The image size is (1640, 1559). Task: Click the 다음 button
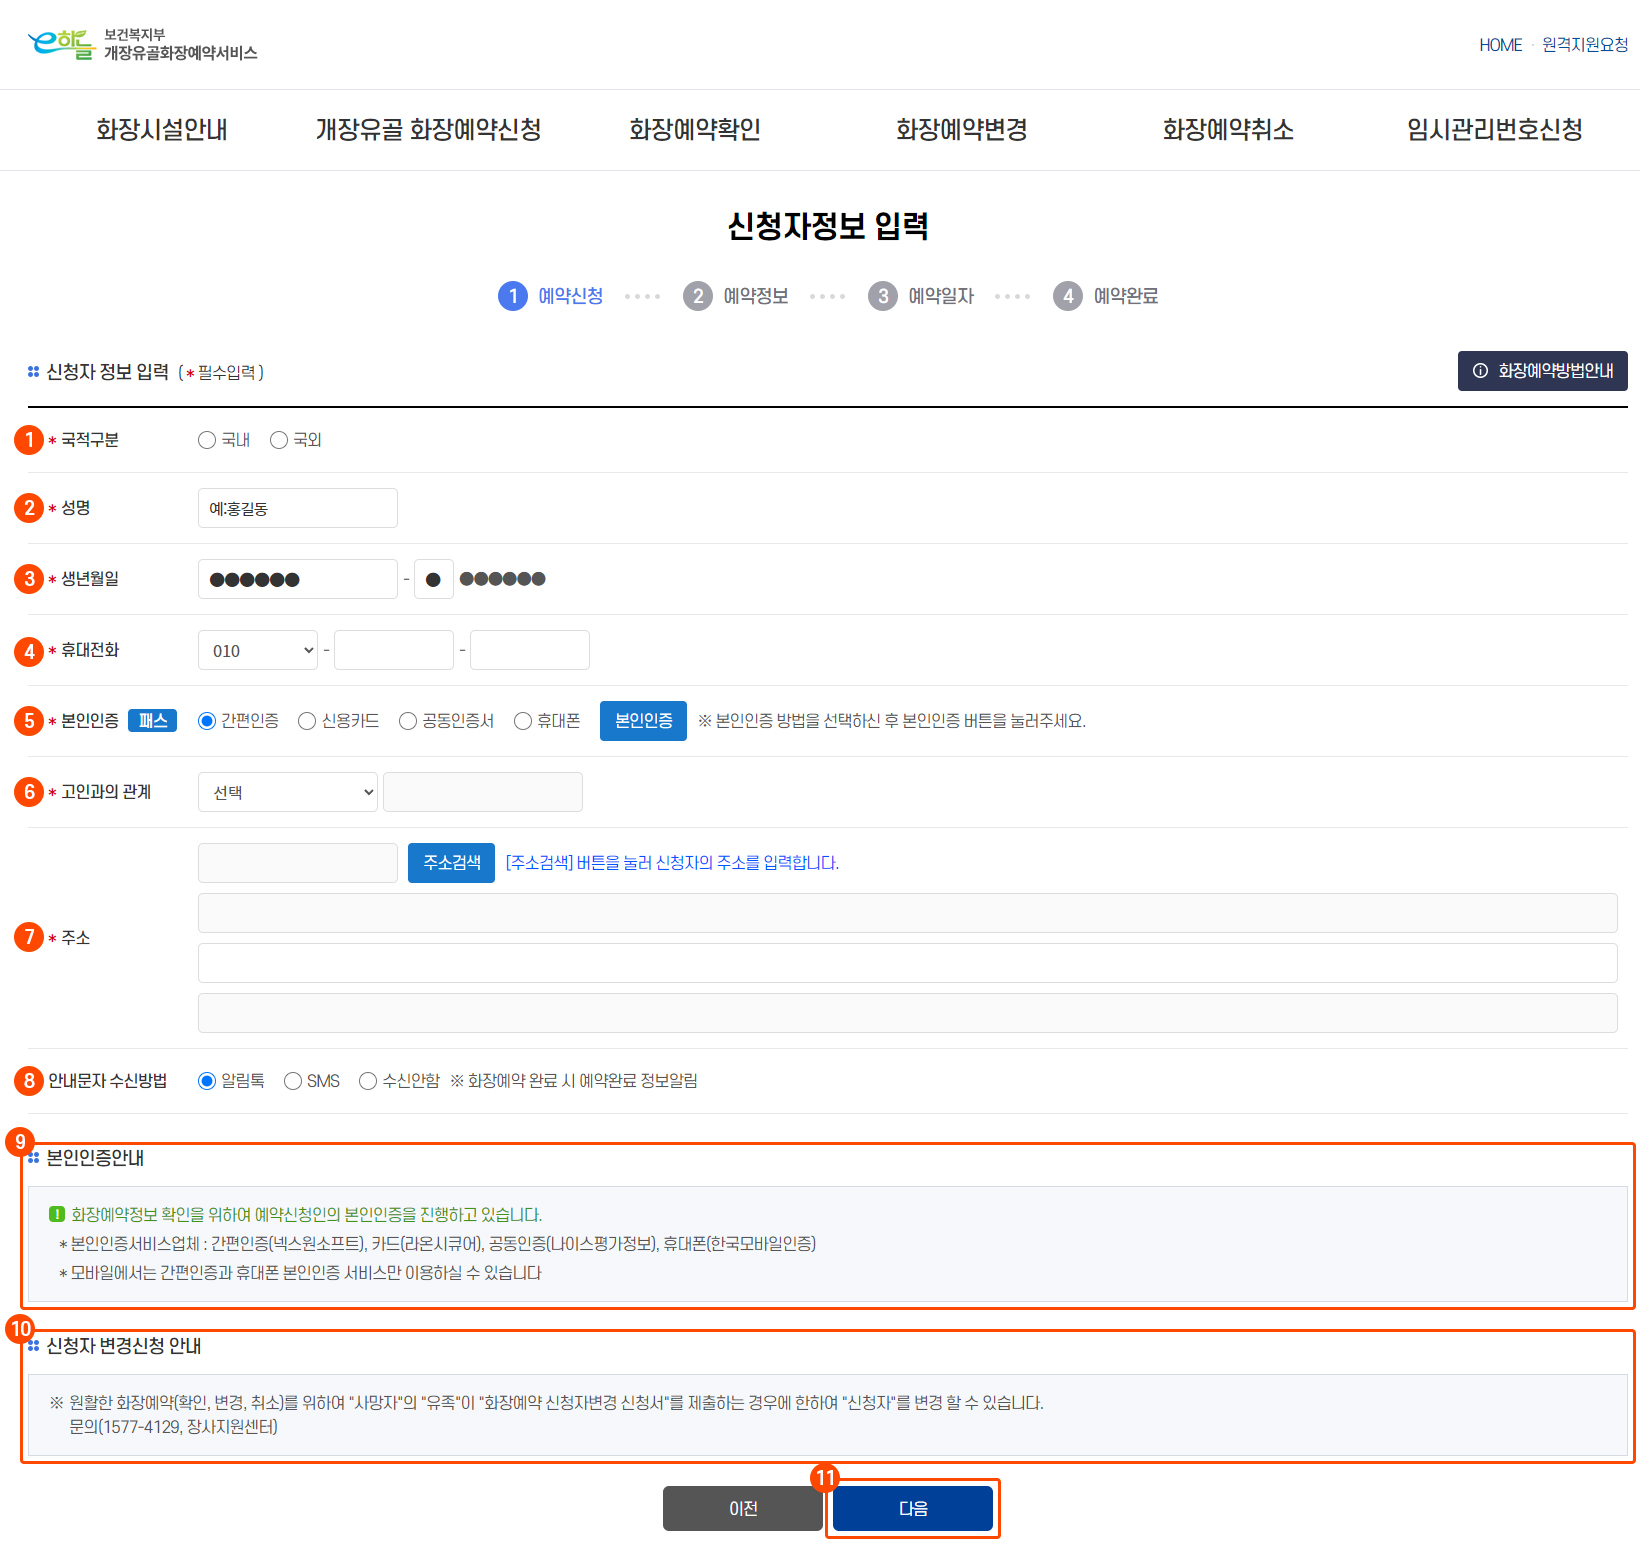913,1508
